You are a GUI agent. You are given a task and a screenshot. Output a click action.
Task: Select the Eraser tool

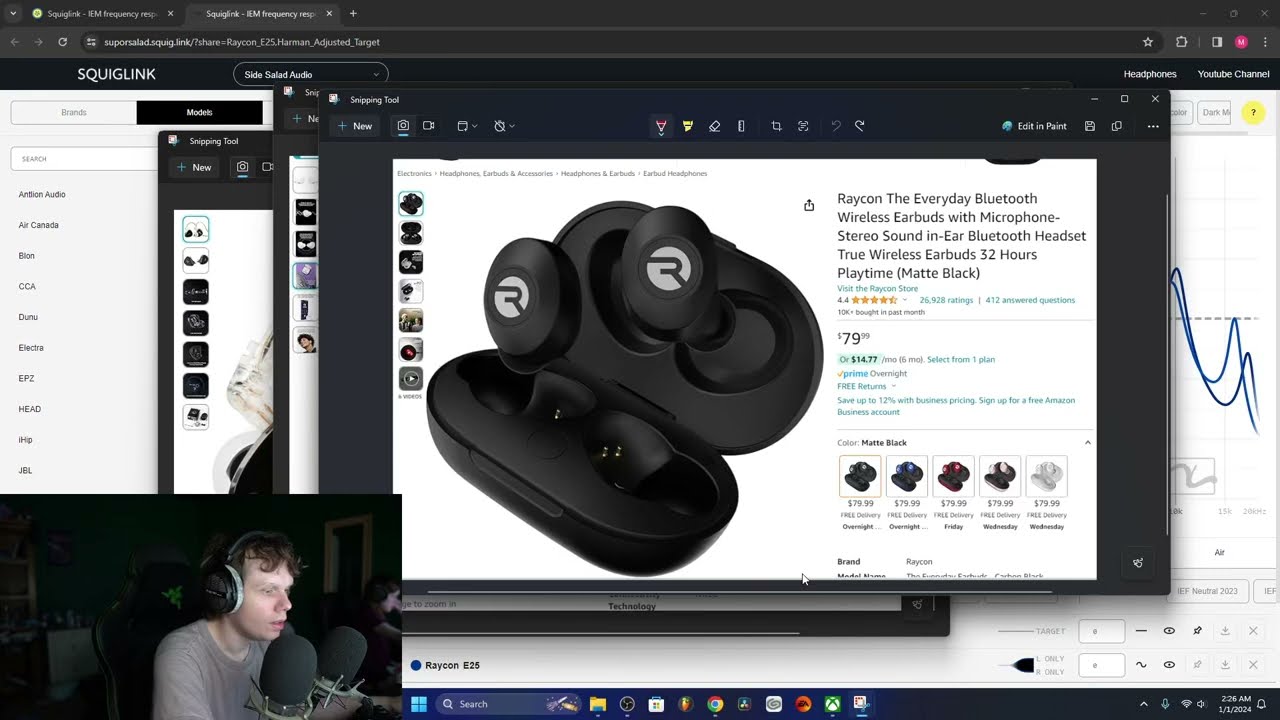click(x=714, y=126)
